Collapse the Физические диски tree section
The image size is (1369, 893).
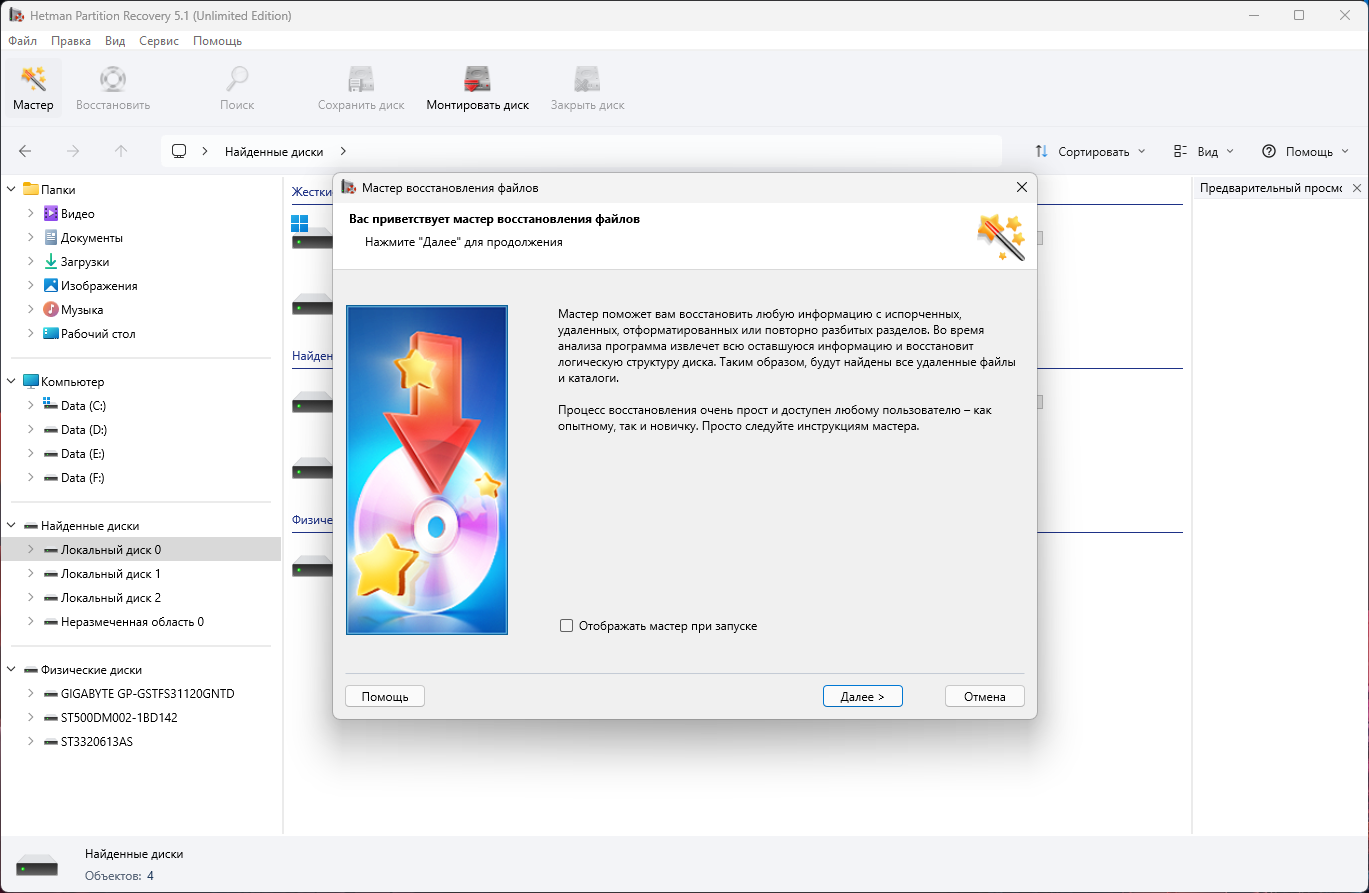click(11, 670)
